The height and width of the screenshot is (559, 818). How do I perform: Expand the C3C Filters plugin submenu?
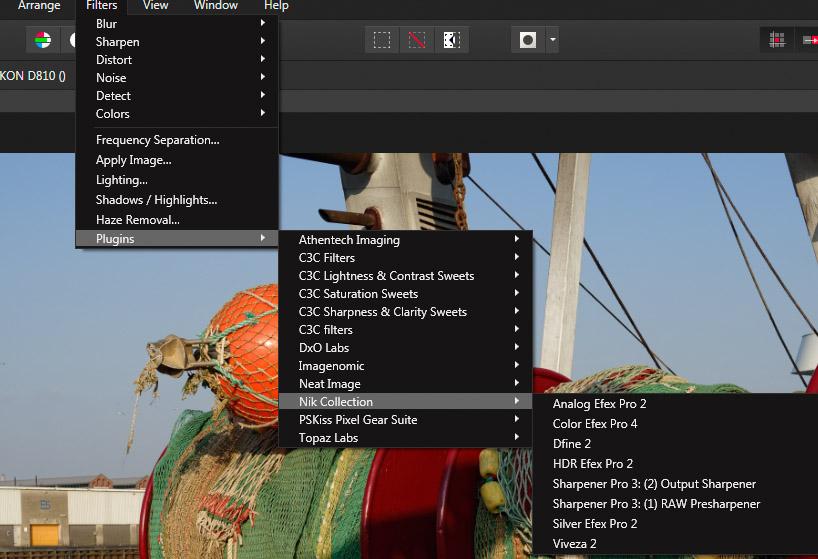coord(405,258)
